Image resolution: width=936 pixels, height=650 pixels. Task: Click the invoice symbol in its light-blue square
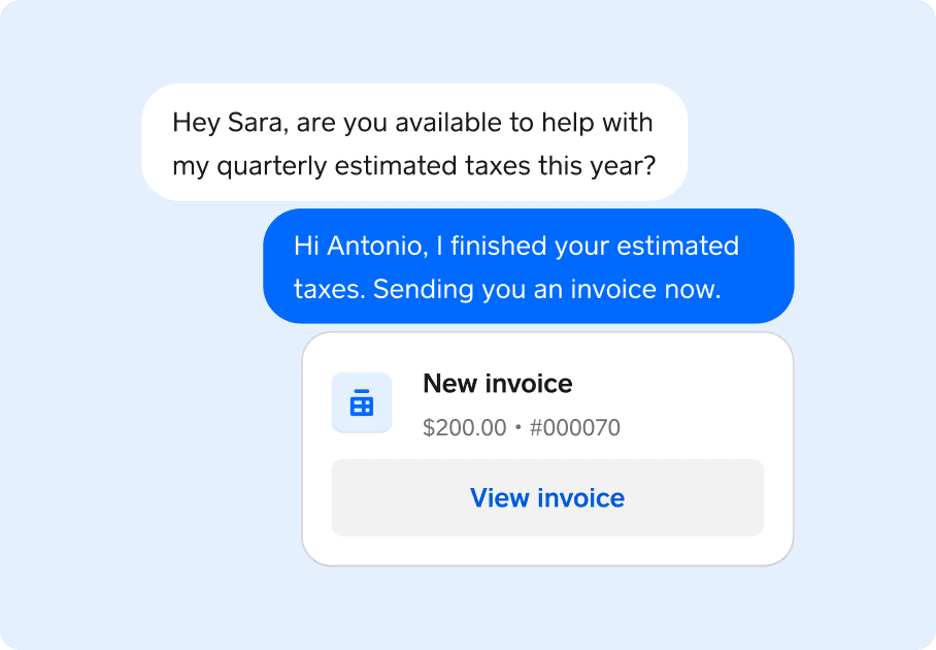[x=361, y=402]
